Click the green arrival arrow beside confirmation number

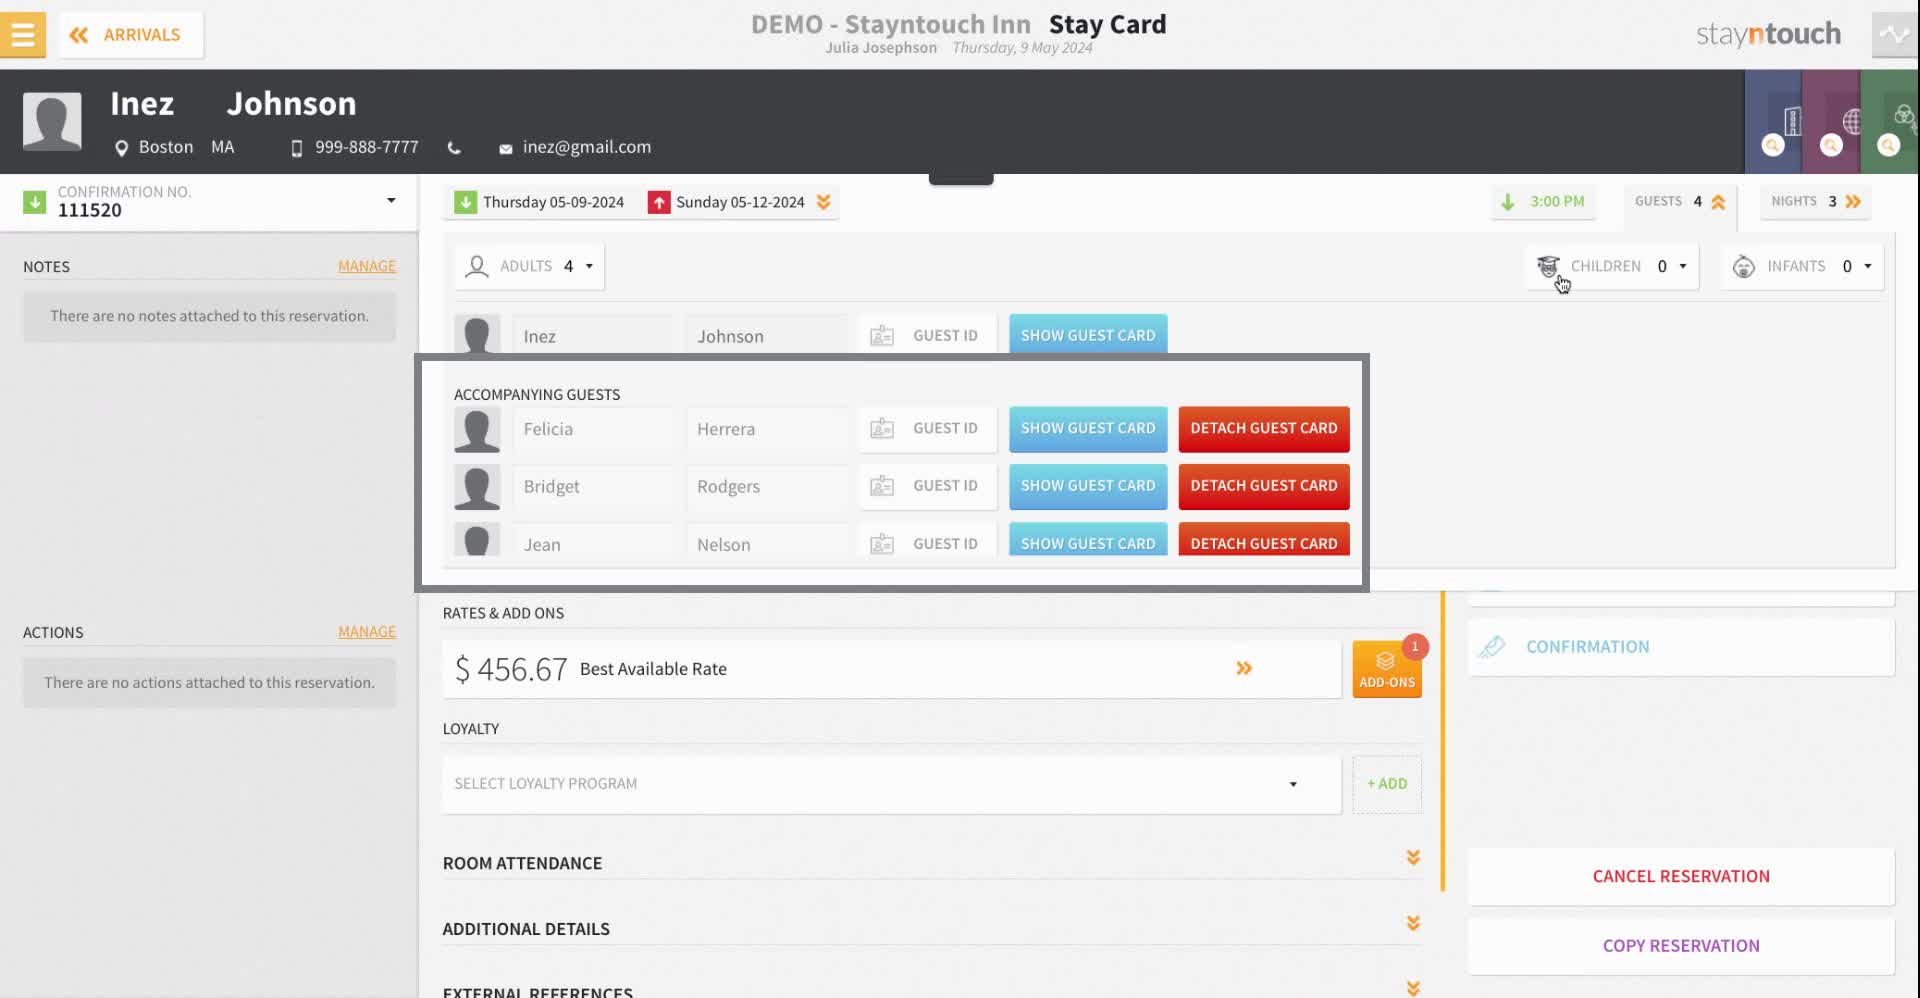pos(35,202)
